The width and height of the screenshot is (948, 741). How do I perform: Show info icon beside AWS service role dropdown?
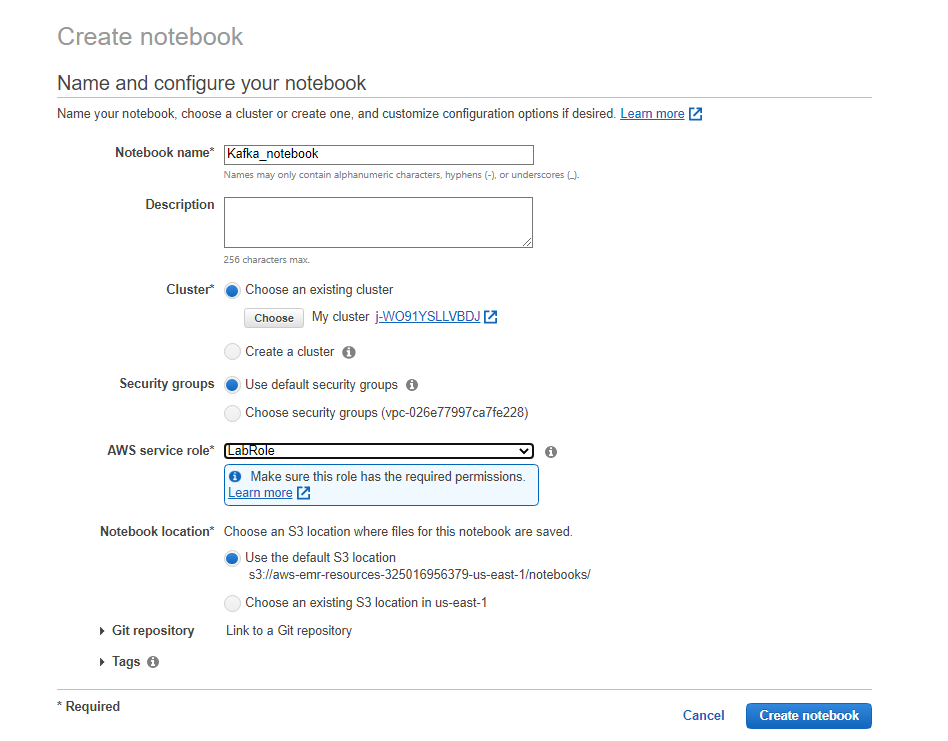pos(551,451)
